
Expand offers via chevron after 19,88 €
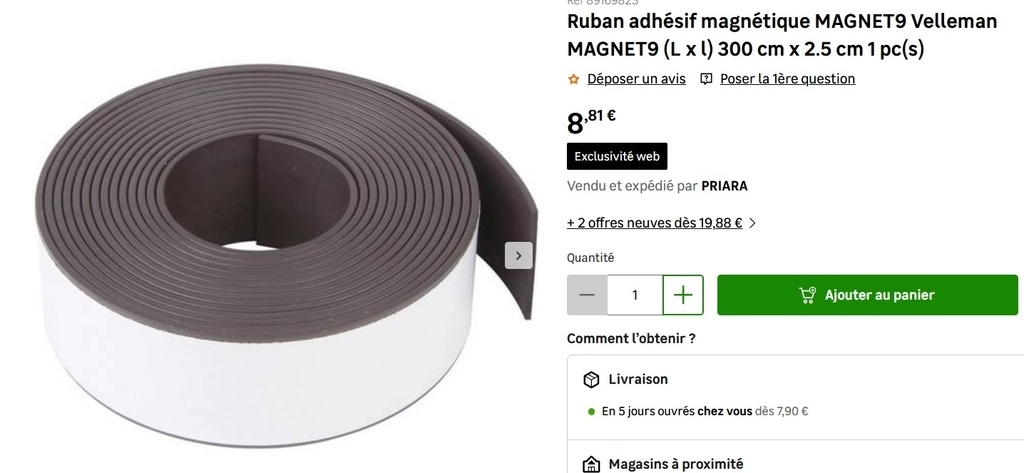pyautogui.click(x=753, y=223)
